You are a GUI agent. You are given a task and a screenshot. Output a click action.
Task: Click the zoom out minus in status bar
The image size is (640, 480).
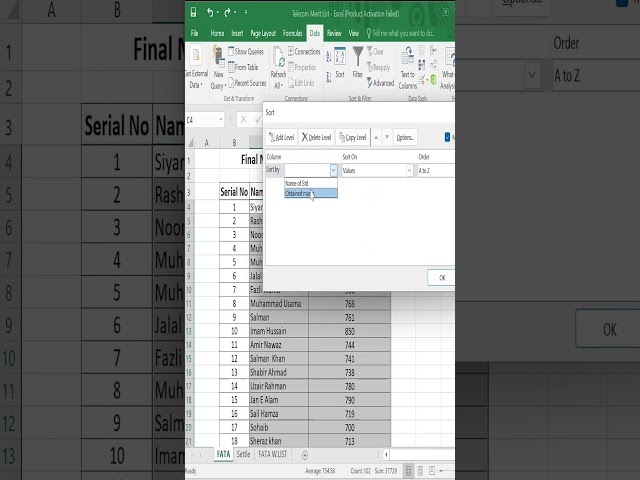click(x=441, y=471)
